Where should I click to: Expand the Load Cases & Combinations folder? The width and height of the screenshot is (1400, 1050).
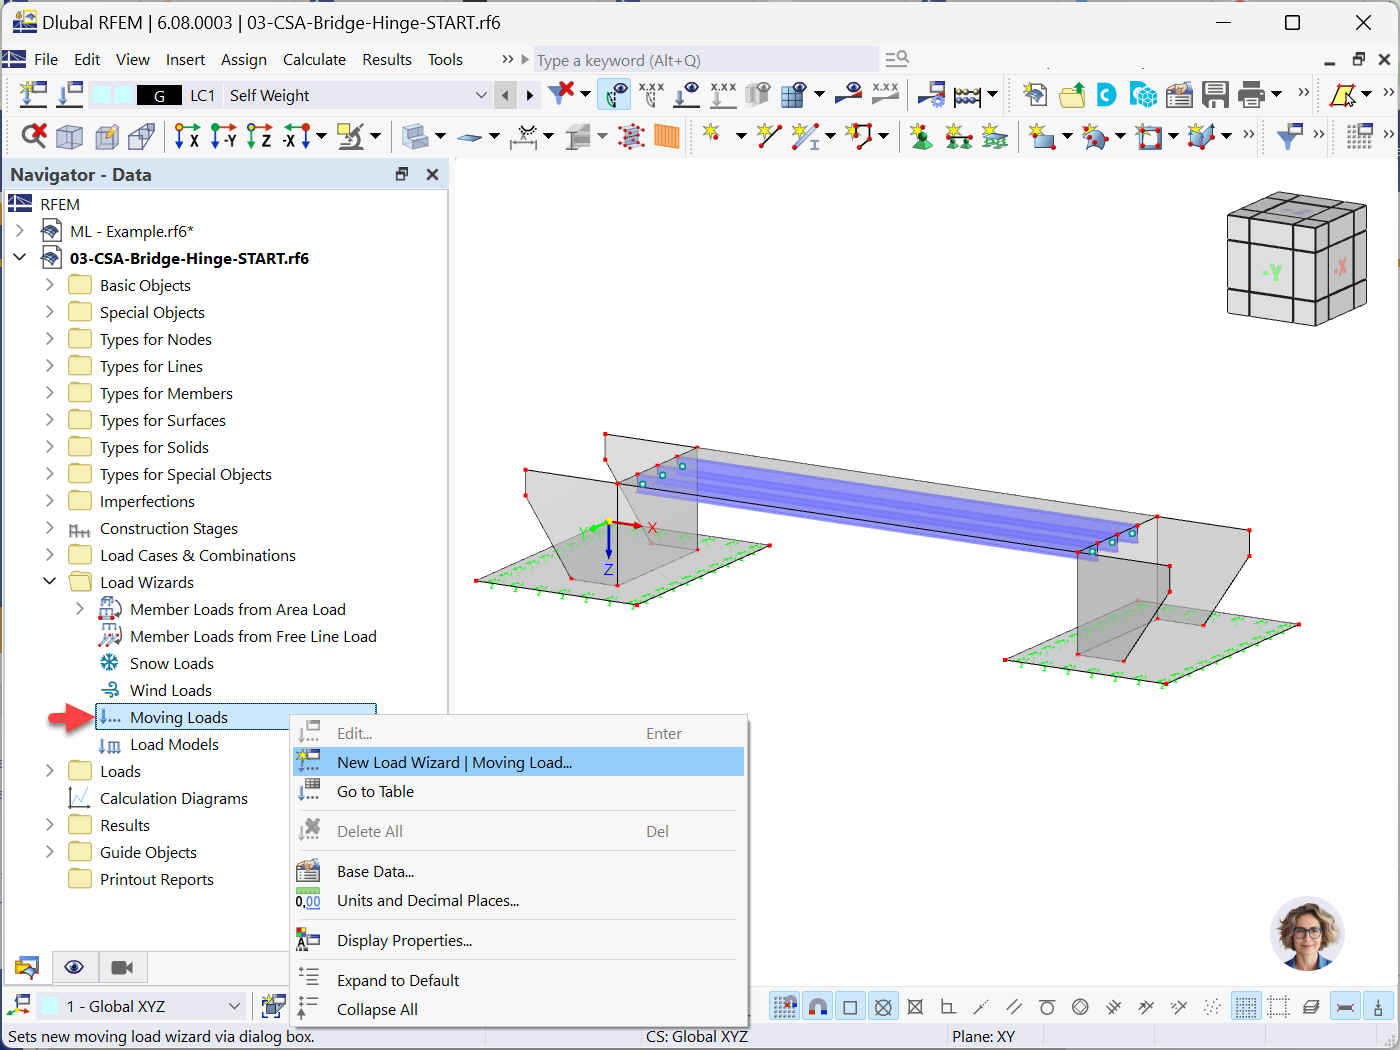point(49,555)
